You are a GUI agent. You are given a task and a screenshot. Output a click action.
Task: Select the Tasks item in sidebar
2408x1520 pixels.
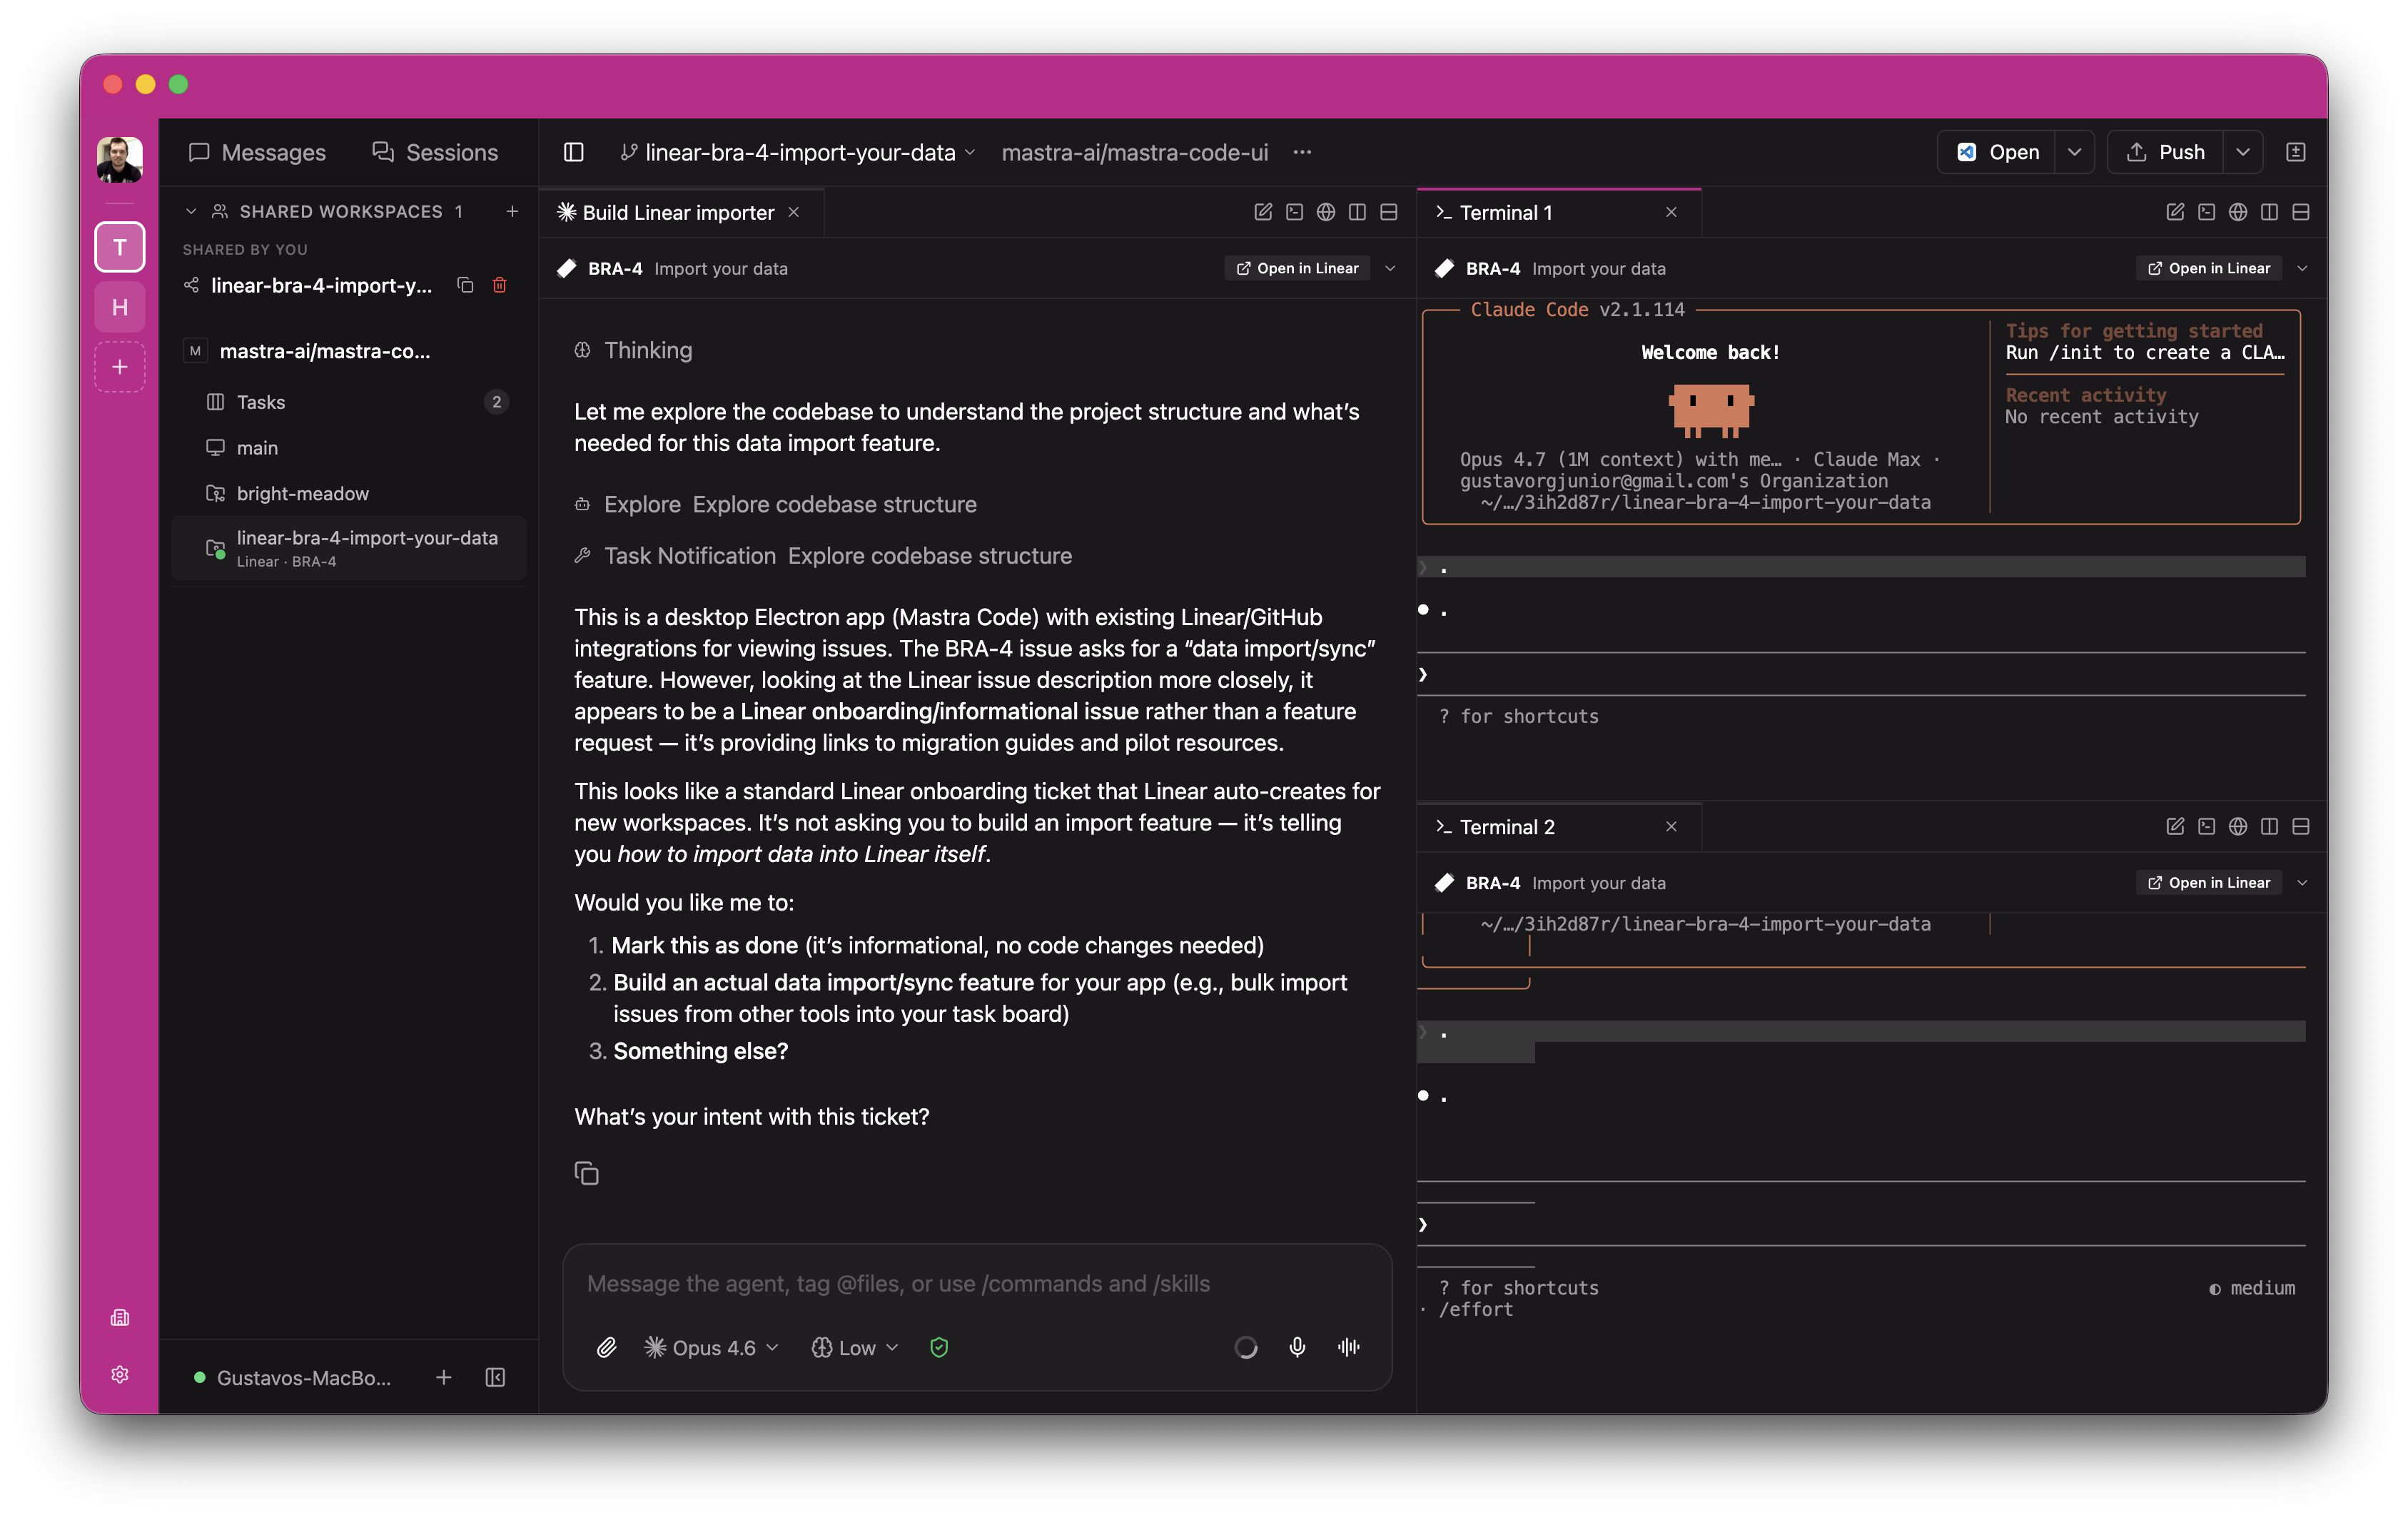[261, 402]
